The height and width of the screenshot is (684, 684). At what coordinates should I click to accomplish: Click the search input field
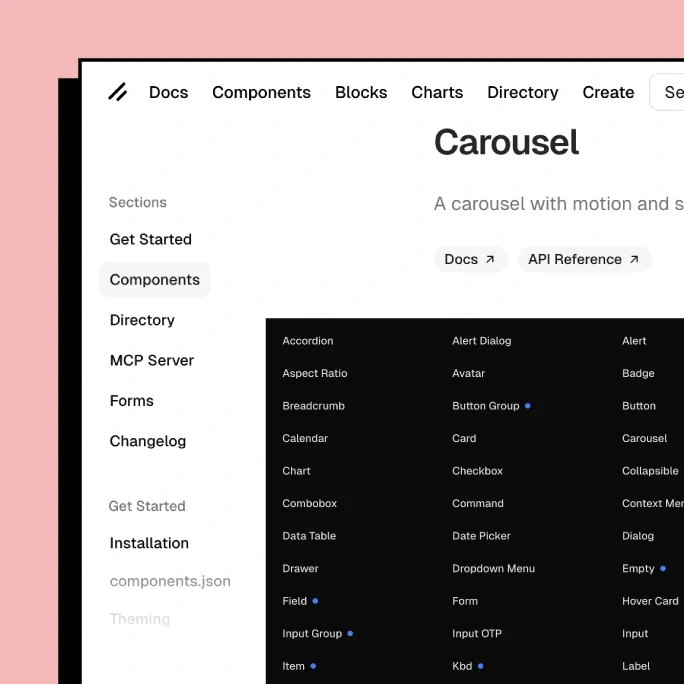668,92
